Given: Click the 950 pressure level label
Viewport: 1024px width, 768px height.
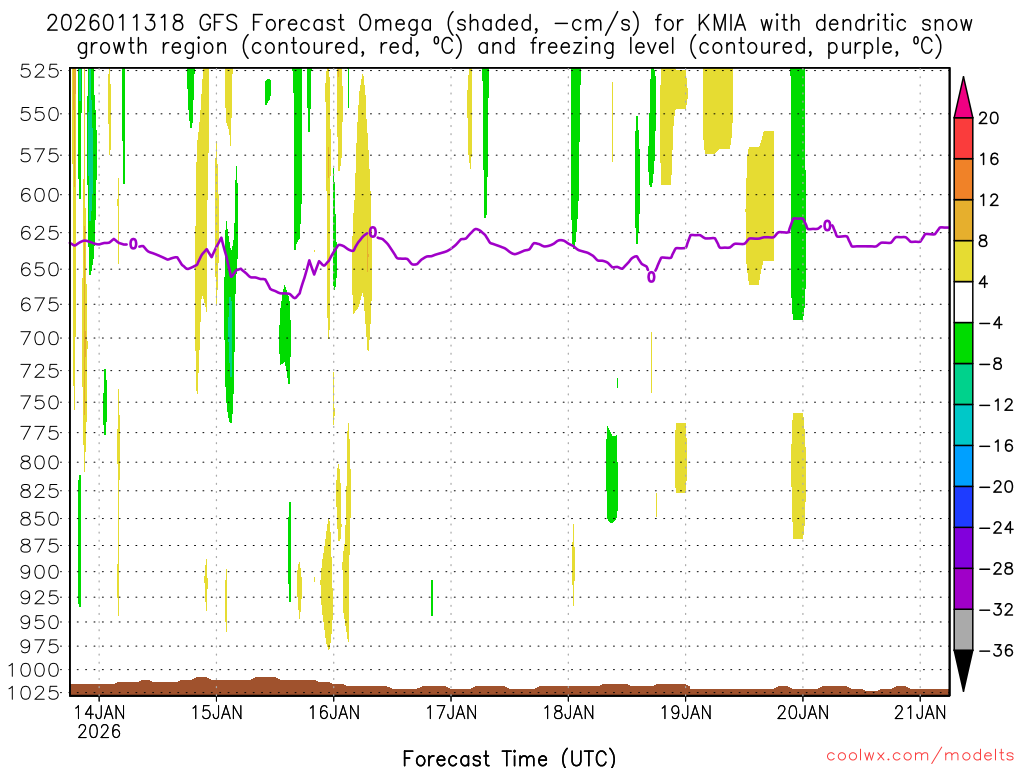Looking at the screenshot, I should tap(40, 622).
